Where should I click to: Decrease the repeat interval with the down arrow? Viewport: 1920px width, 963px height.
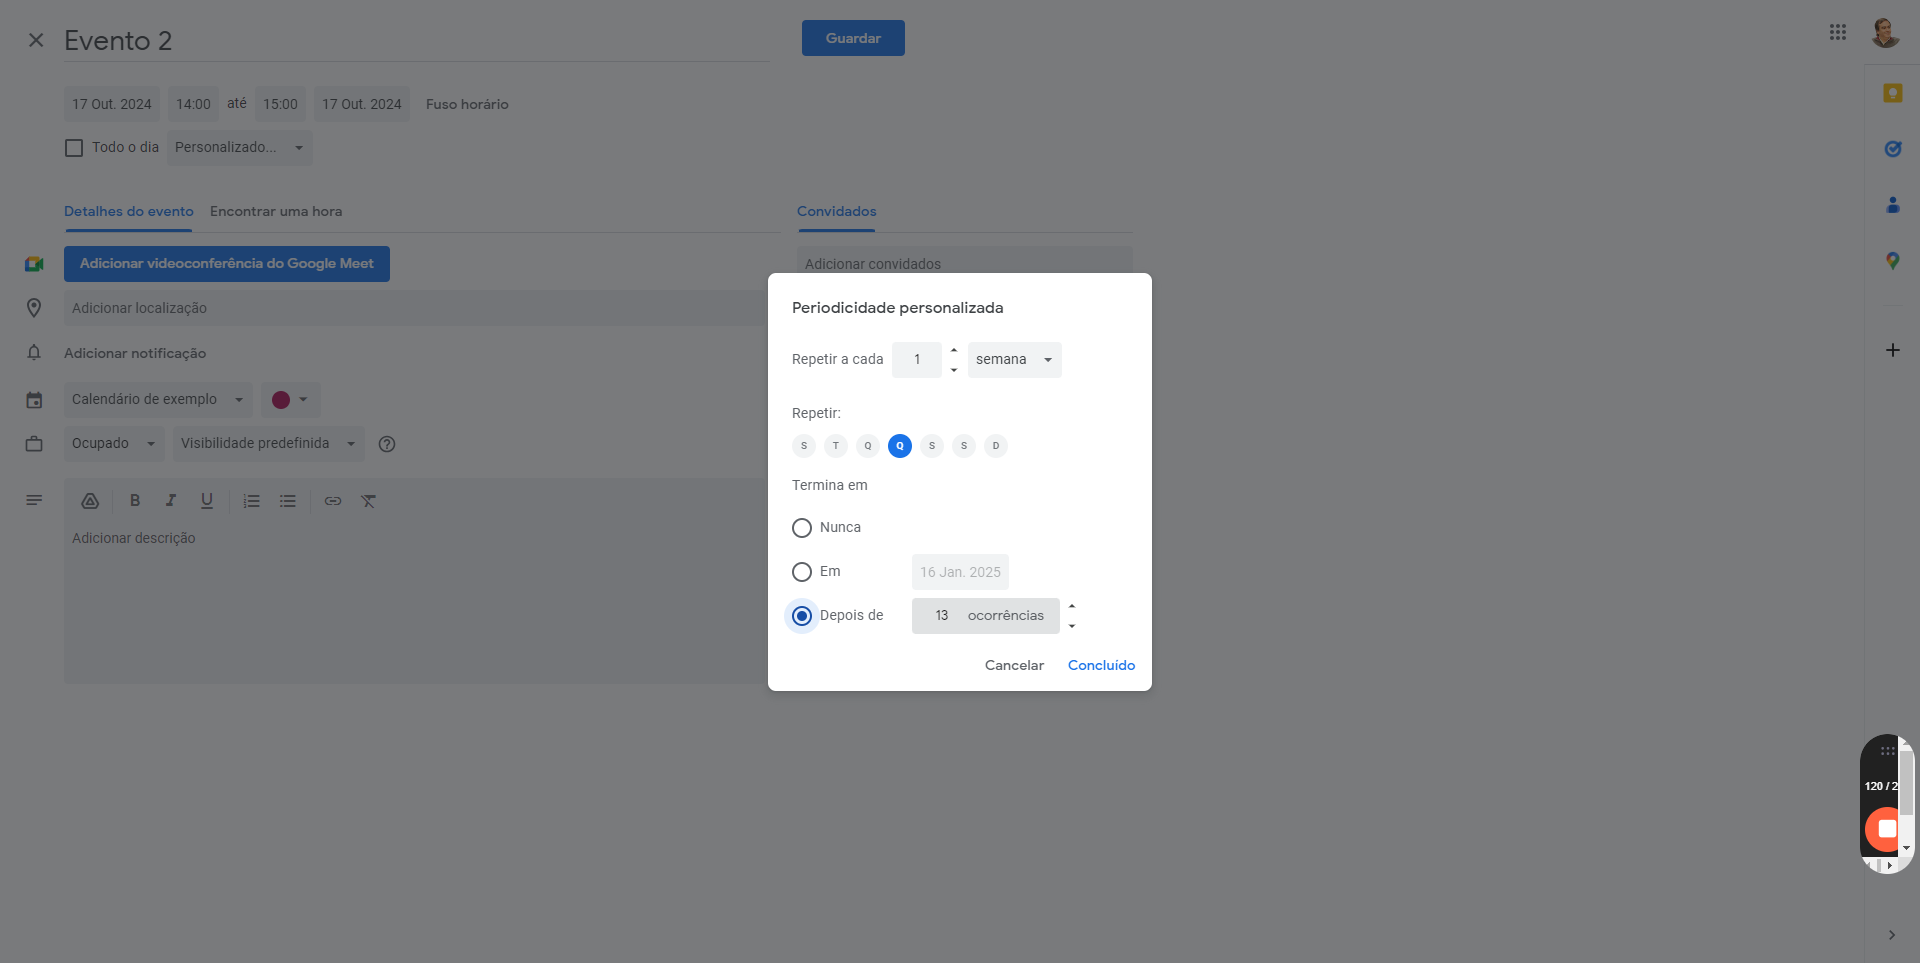click(x=954, y=370)
